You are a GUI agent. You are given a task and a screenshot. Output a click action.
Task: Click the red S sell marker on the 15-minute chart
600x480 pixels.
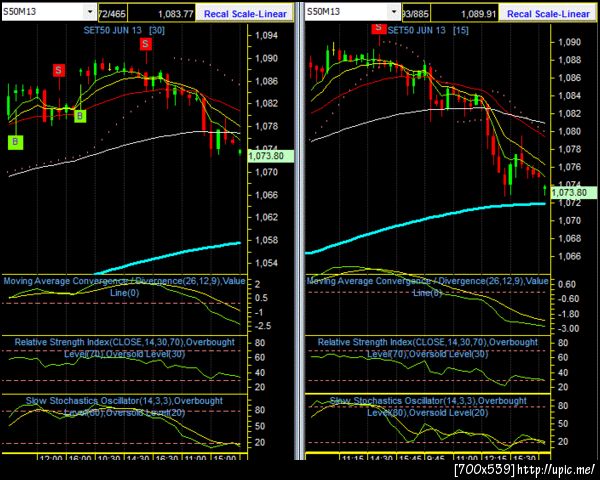click(379, 28)
